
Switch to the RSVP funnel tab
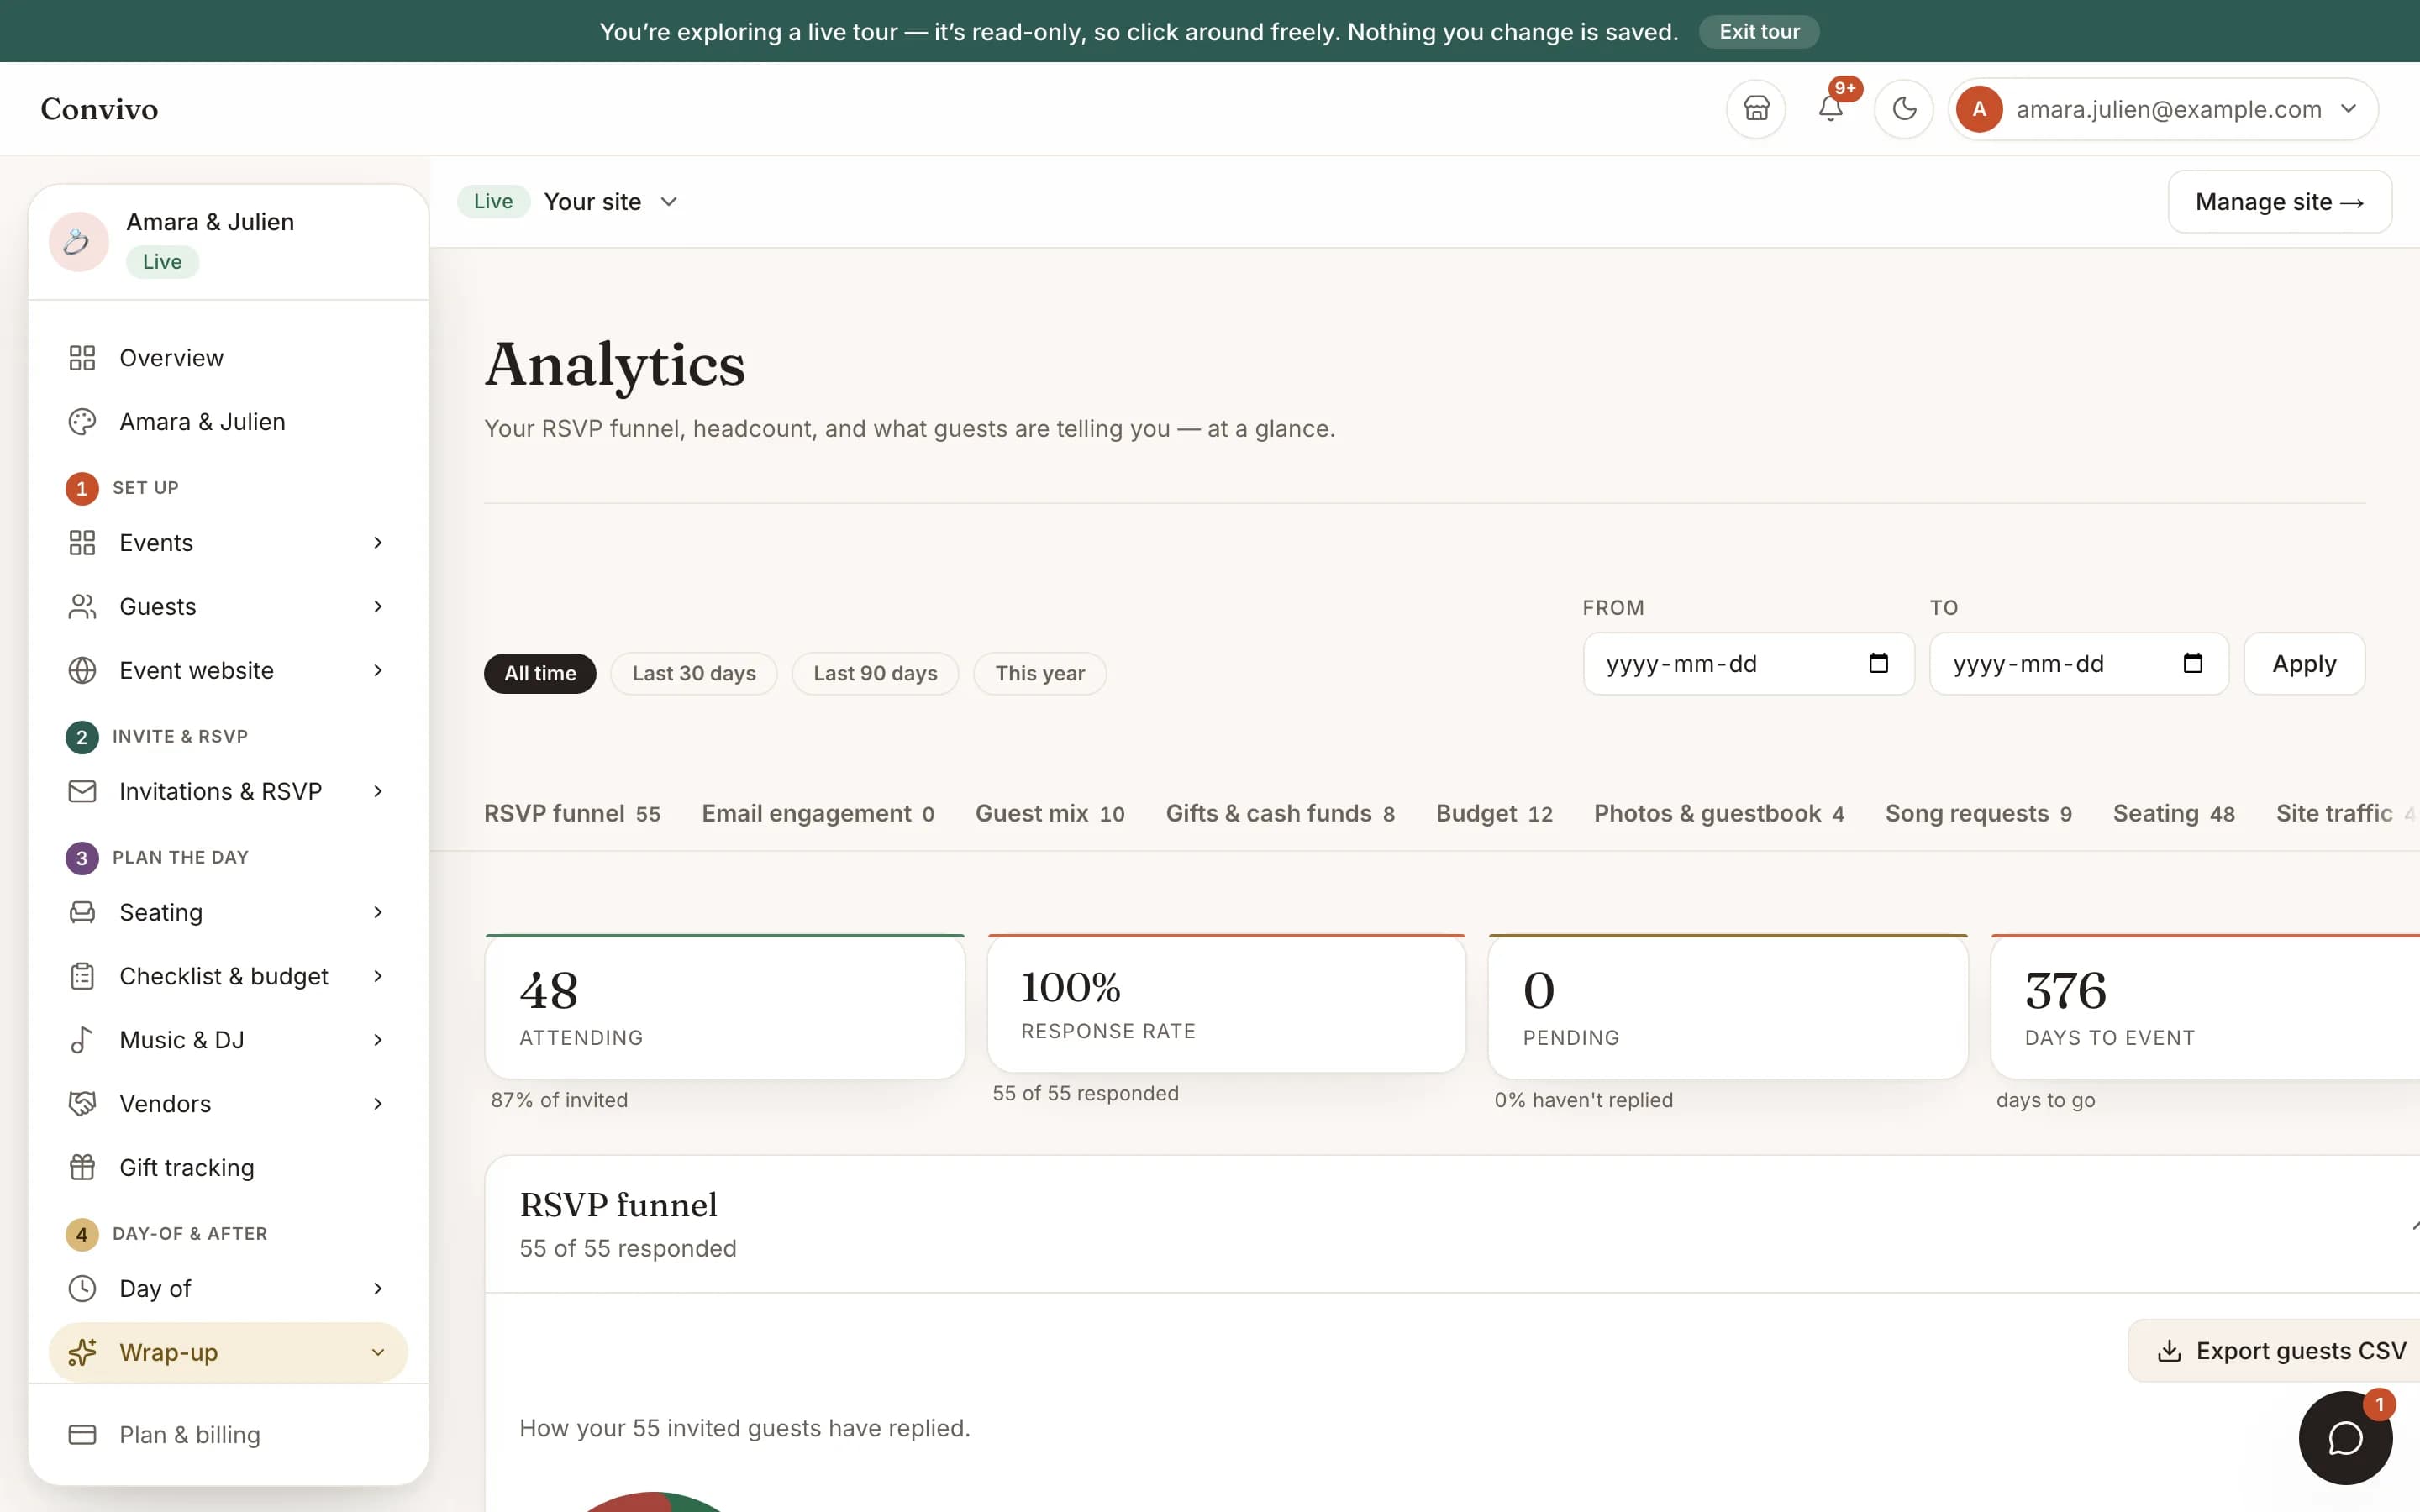(572, 814)
